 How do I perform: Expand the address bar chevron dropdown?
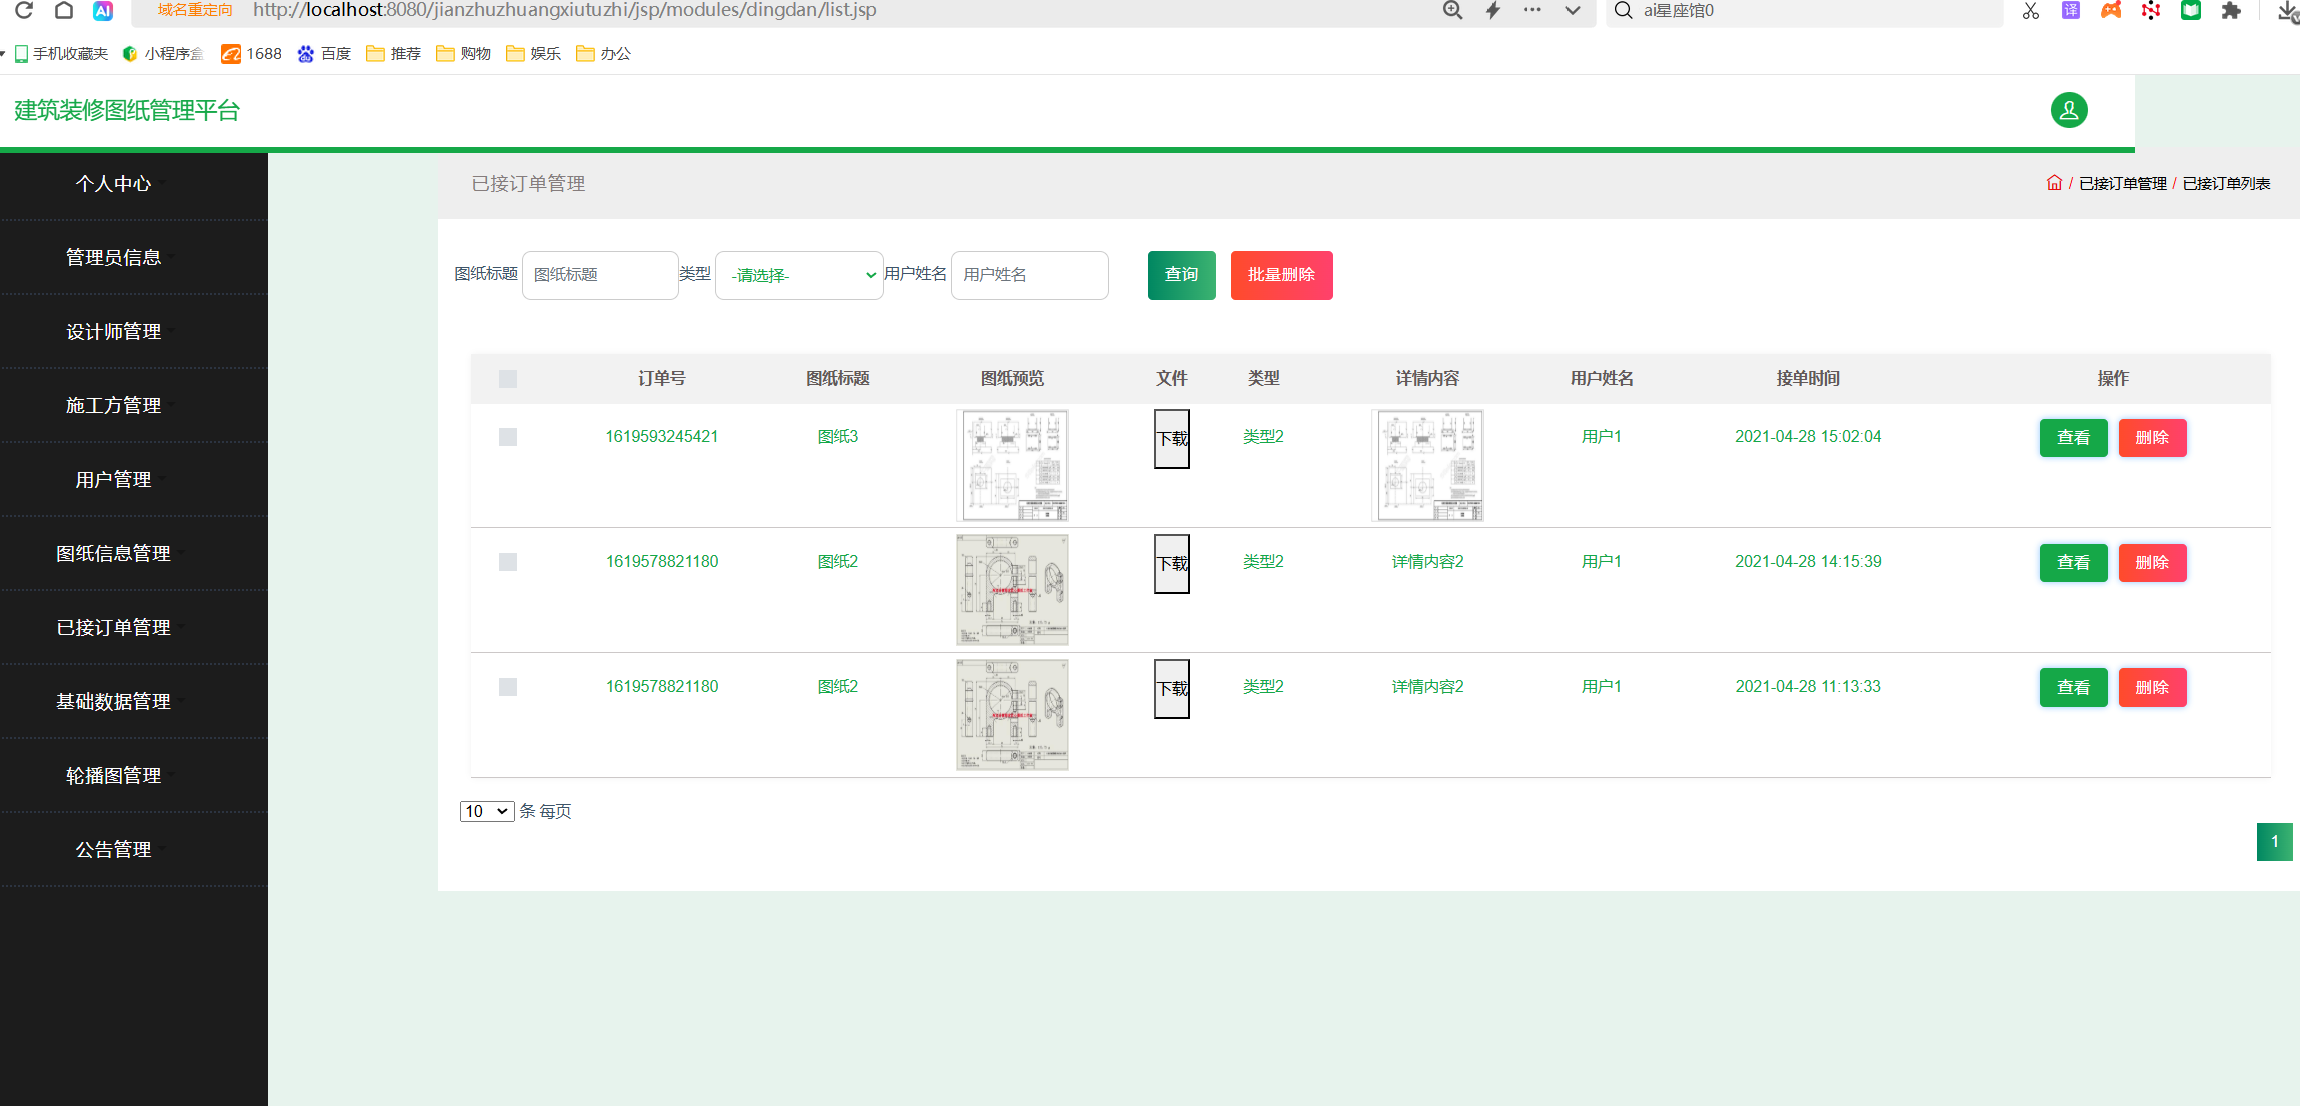(1572, 10)
